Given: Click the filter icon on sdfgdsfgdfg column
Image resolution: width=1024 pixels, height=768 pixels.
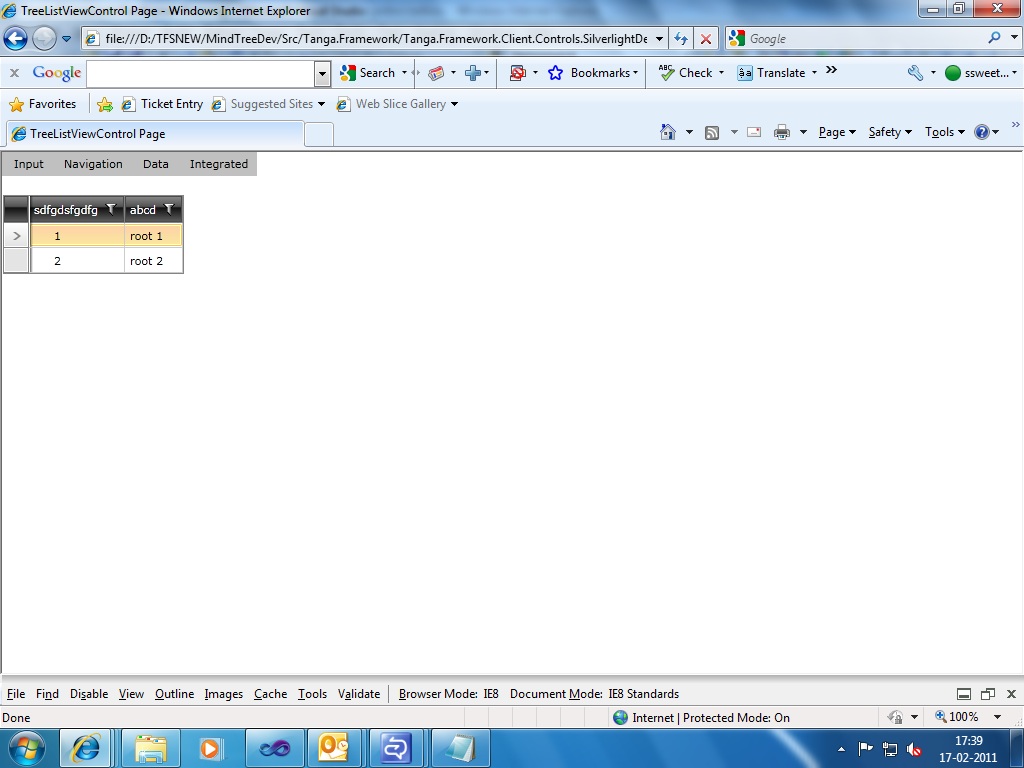Looking at the screenshot, I should click(111, 209).
